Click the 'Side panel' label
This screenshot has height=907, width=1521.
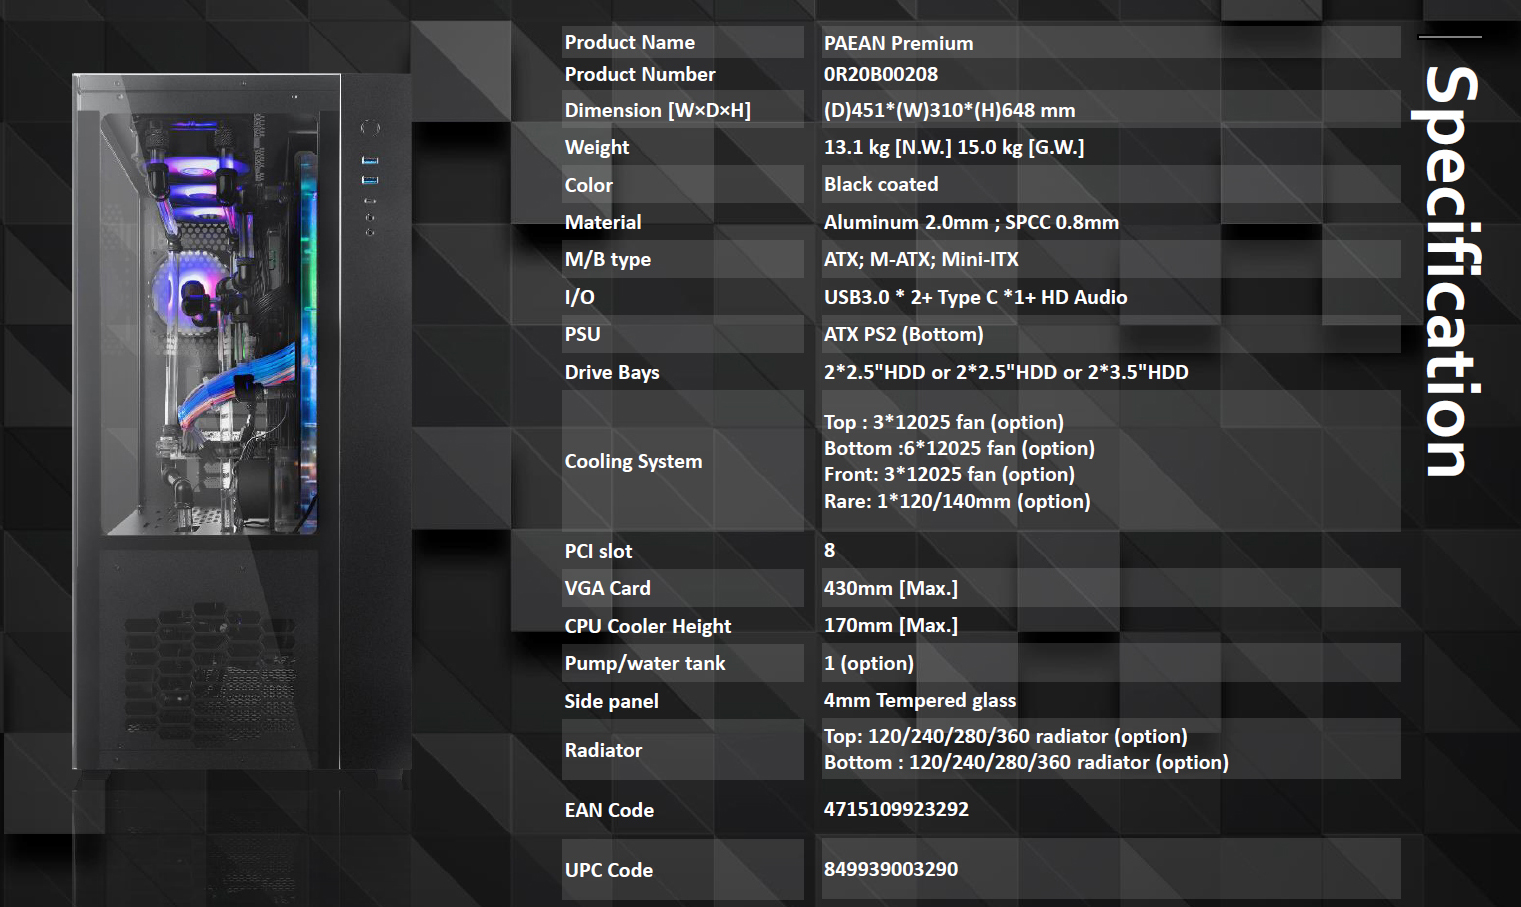tap(611, 701)
